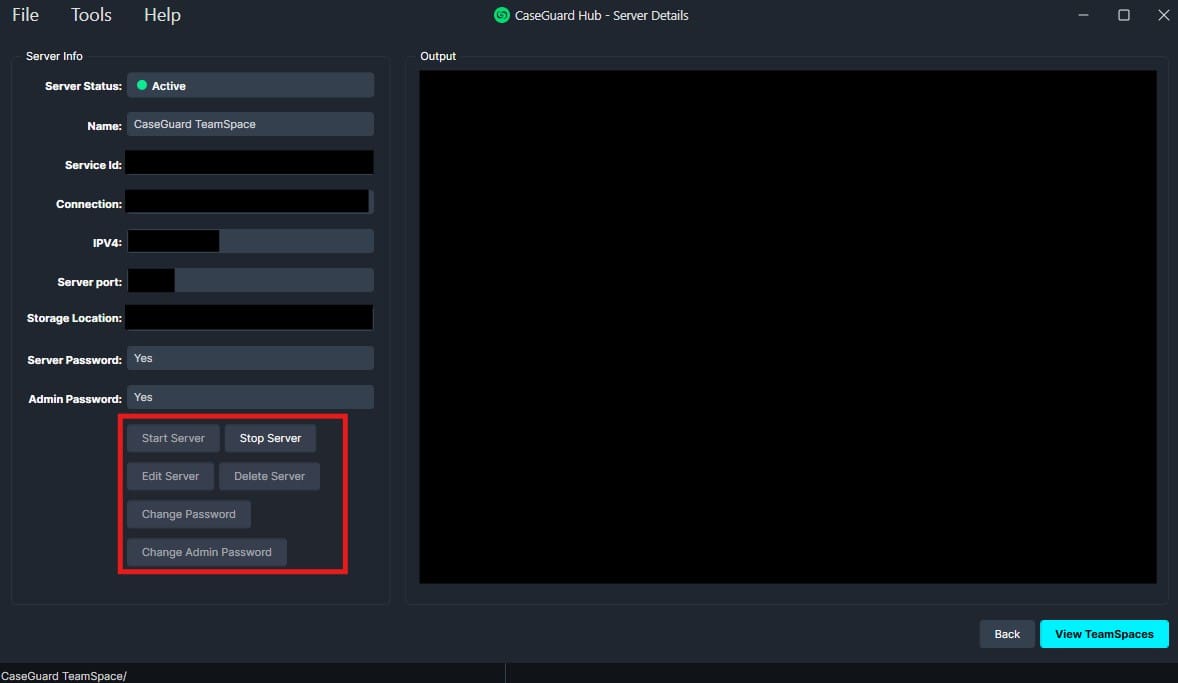Viewport: 1178px width, 683px height.
Task: Click the CaseGuard logo icon in title bar
Action: tap(502, 15)
